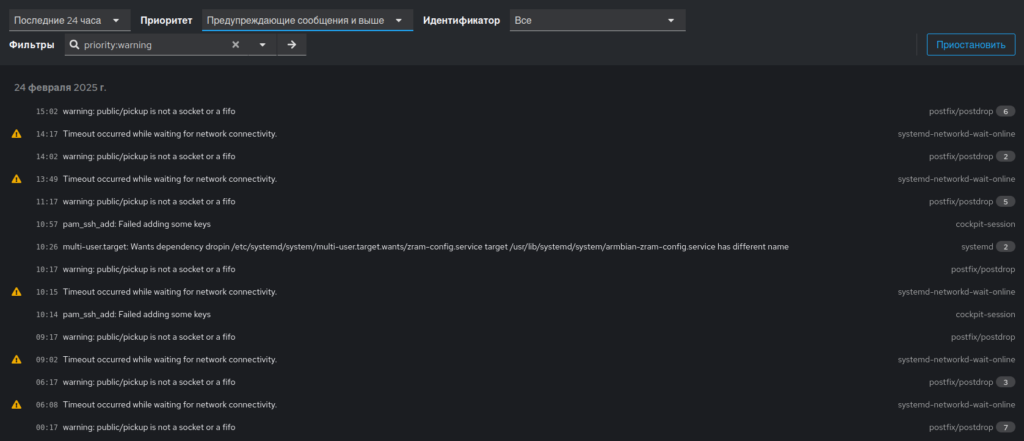Click systemd identifier on 10:26 row
Viewport: 1024px width, 441px height.
point(977,247)
